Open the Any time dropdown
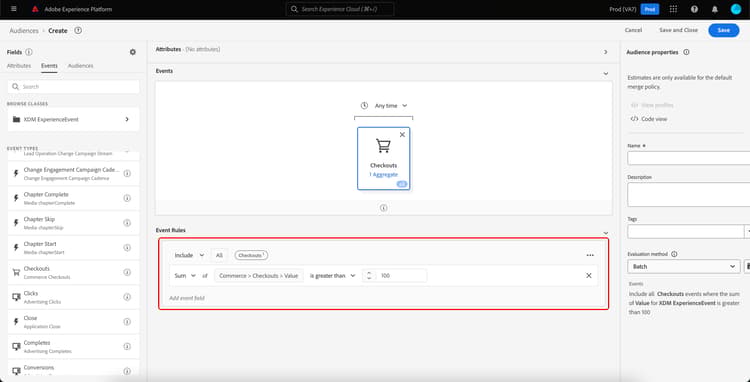The width and height of the screenshot is (750, 382). tap(390, 106)
